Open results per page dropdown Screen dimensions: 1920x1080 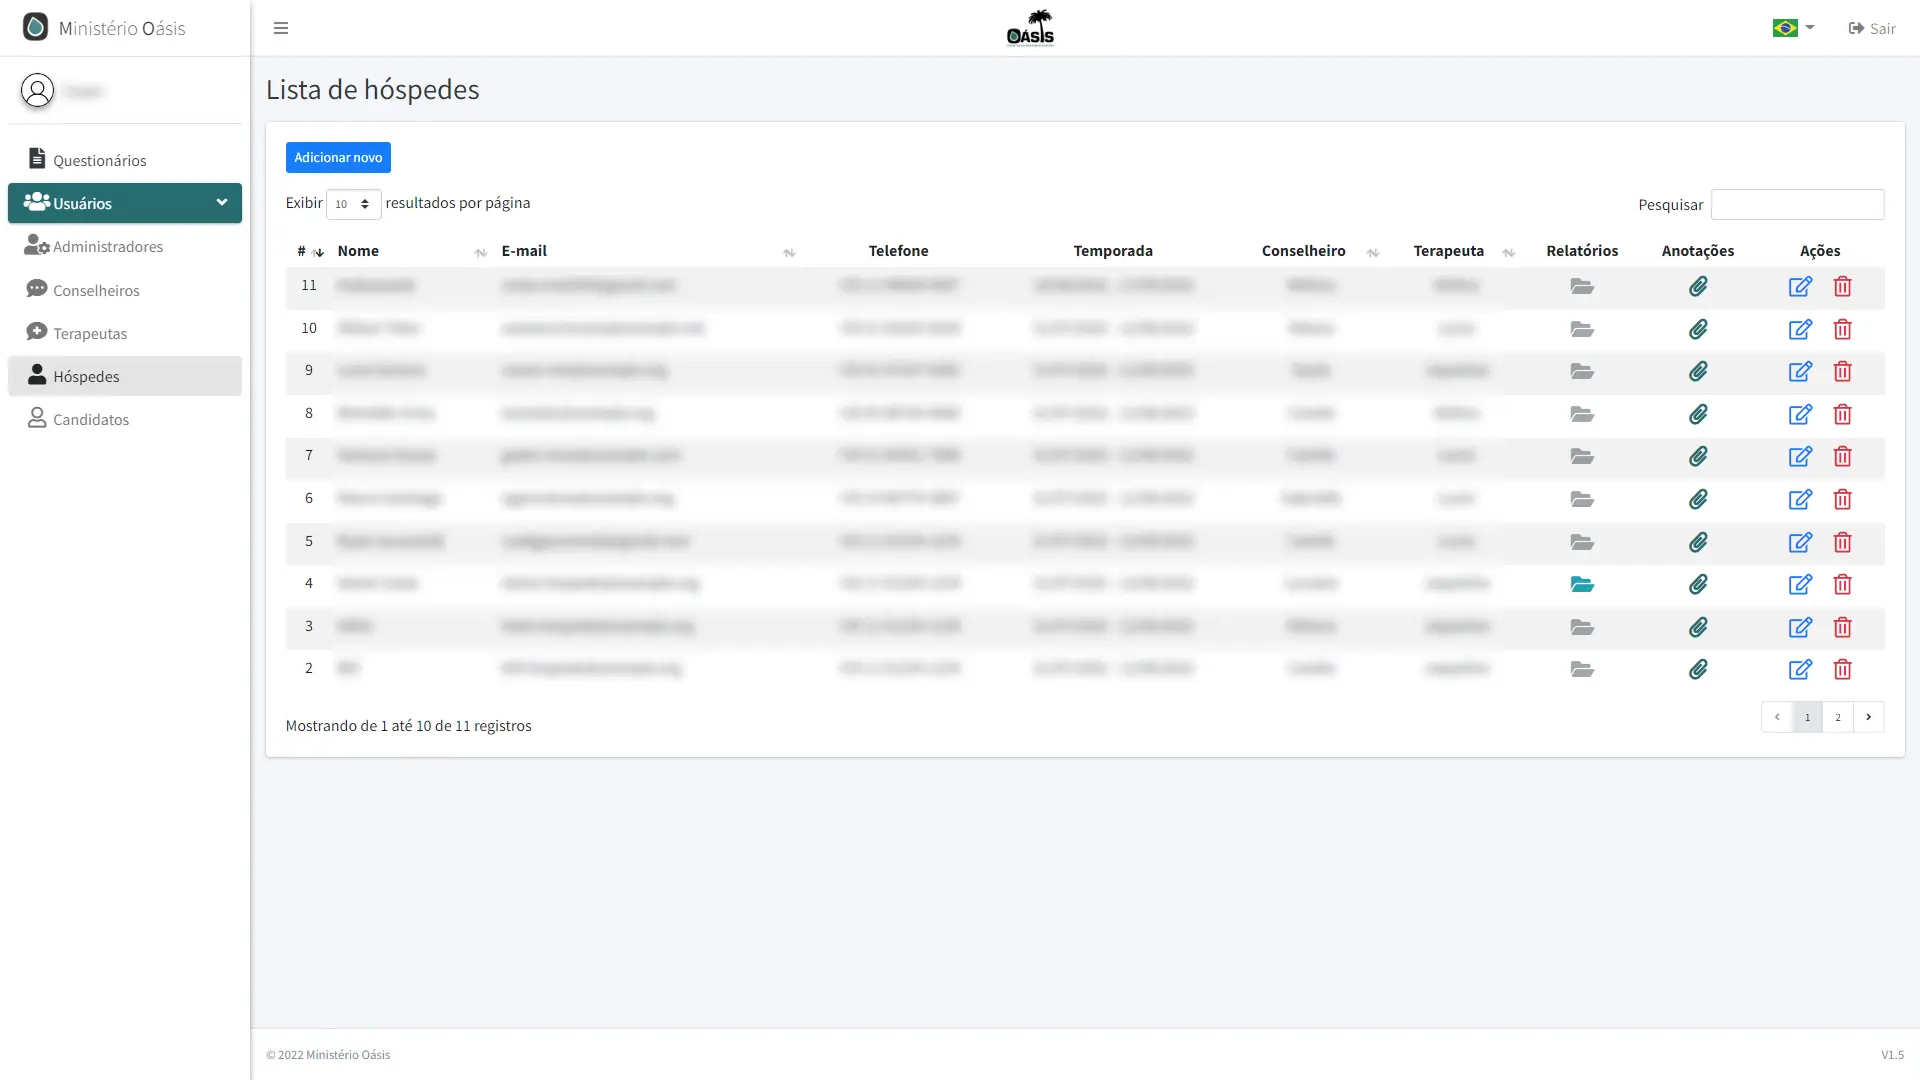point(353,204)
